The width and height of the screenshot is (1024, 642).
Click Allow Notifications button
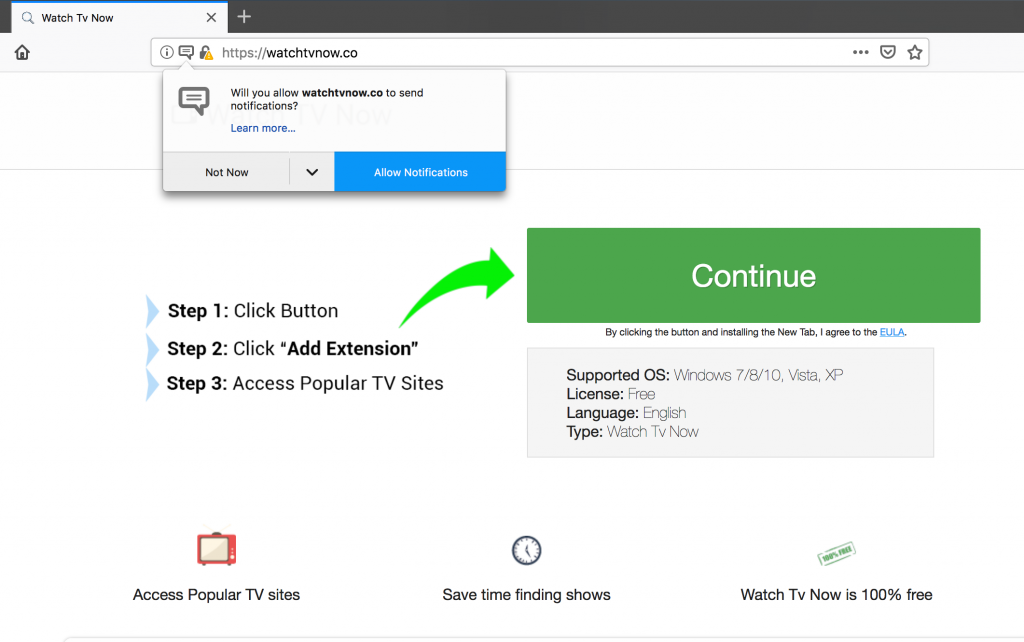[421, 172]
